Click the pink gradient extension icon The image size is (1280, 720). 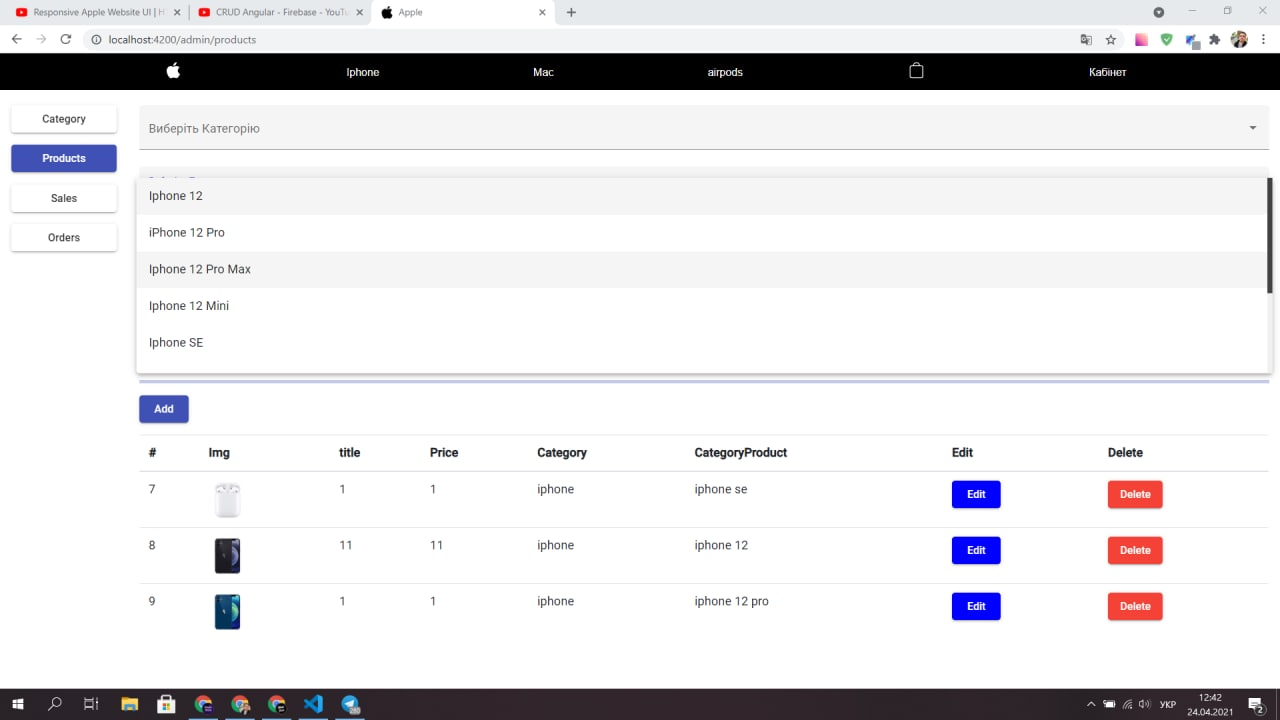pyautogui.click(x=1141, y=40)
